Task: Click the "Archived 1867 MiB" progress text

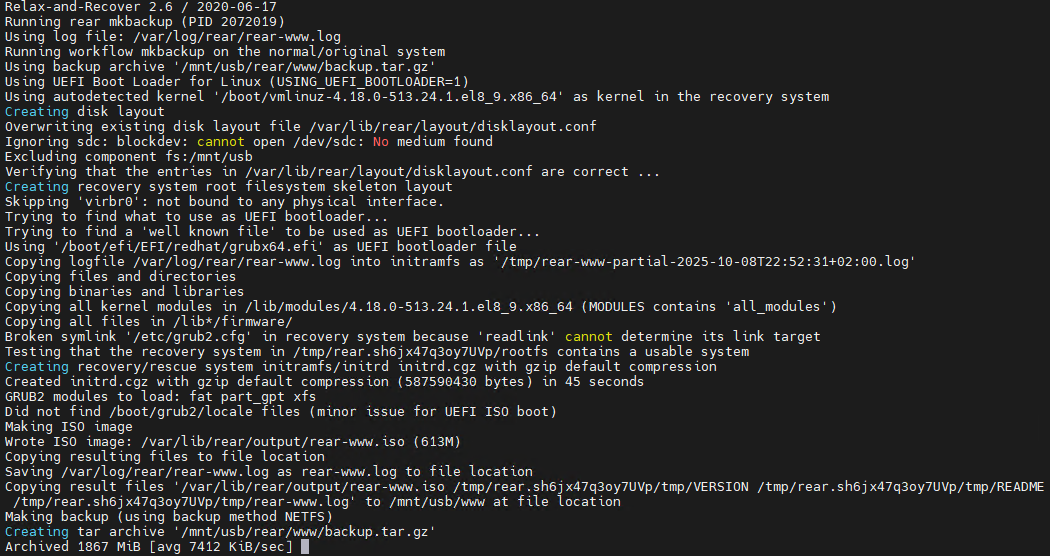Action: pyautogui.click(x=75, y=547)
